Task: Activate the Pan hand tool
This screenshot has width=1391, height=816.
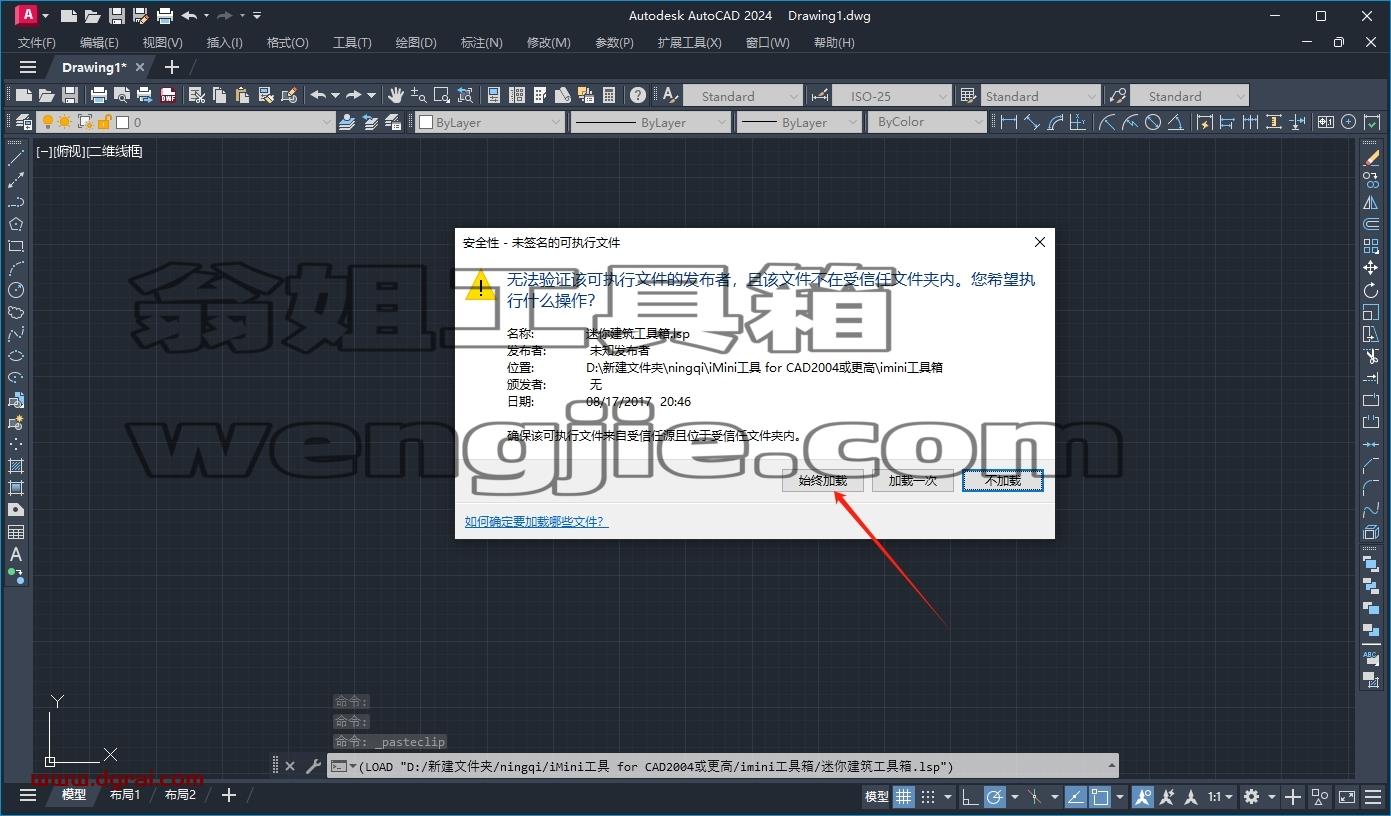Action: (395, 95)
